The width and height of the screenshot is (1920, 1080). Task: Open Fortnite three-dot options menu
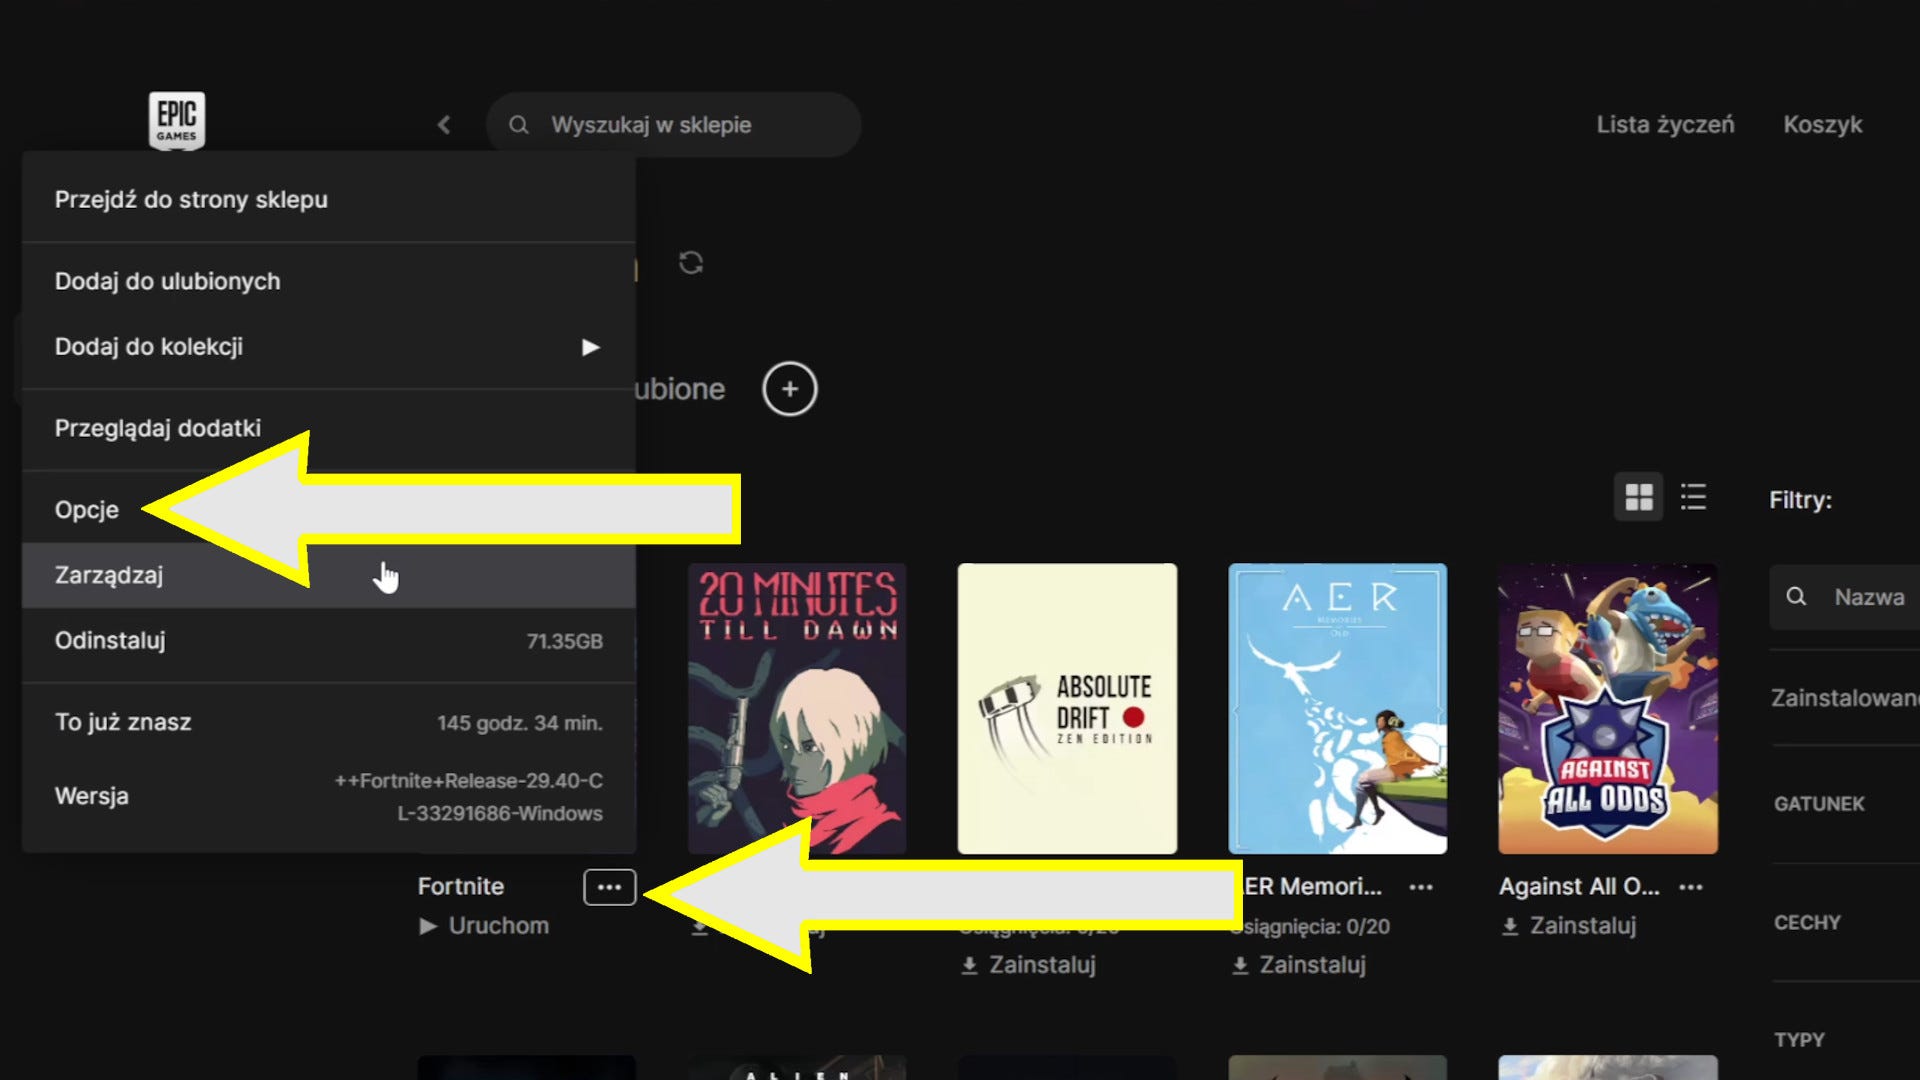point(610,887)
